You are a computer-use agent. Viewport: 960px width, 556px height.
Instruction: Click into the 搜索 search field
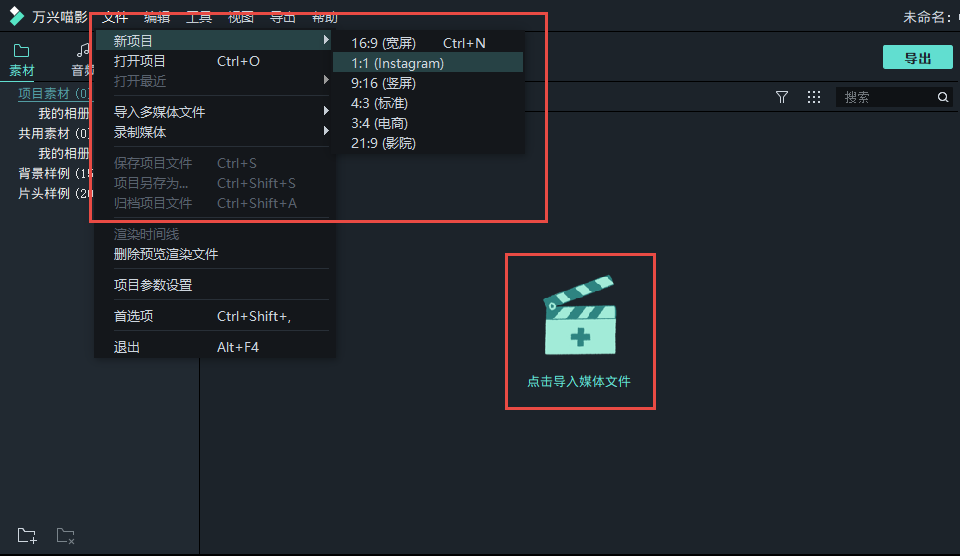pyautogui.click(x=885, y=97)
